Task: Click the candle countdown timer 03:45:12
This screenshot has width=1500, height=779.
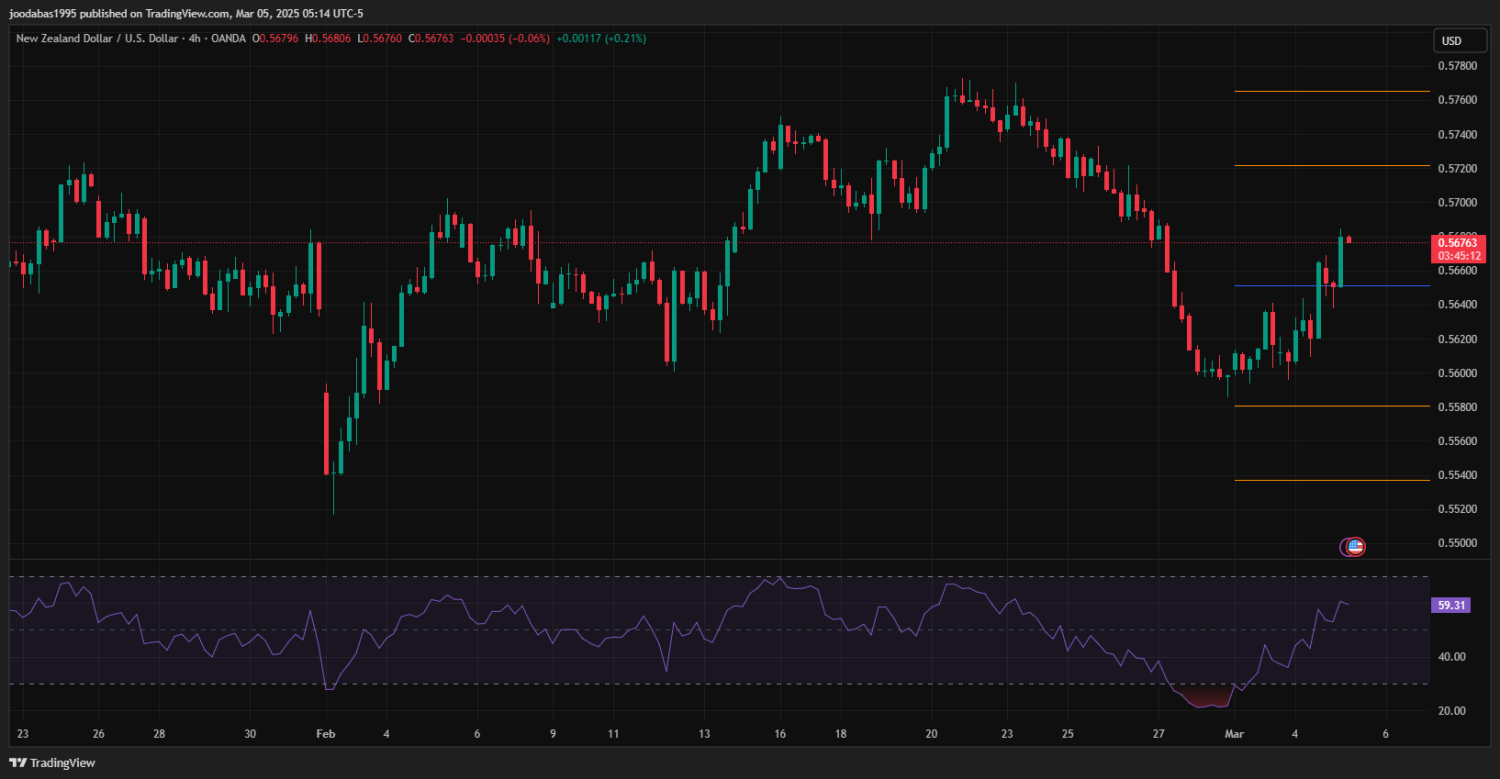Action: (1459, 256)
